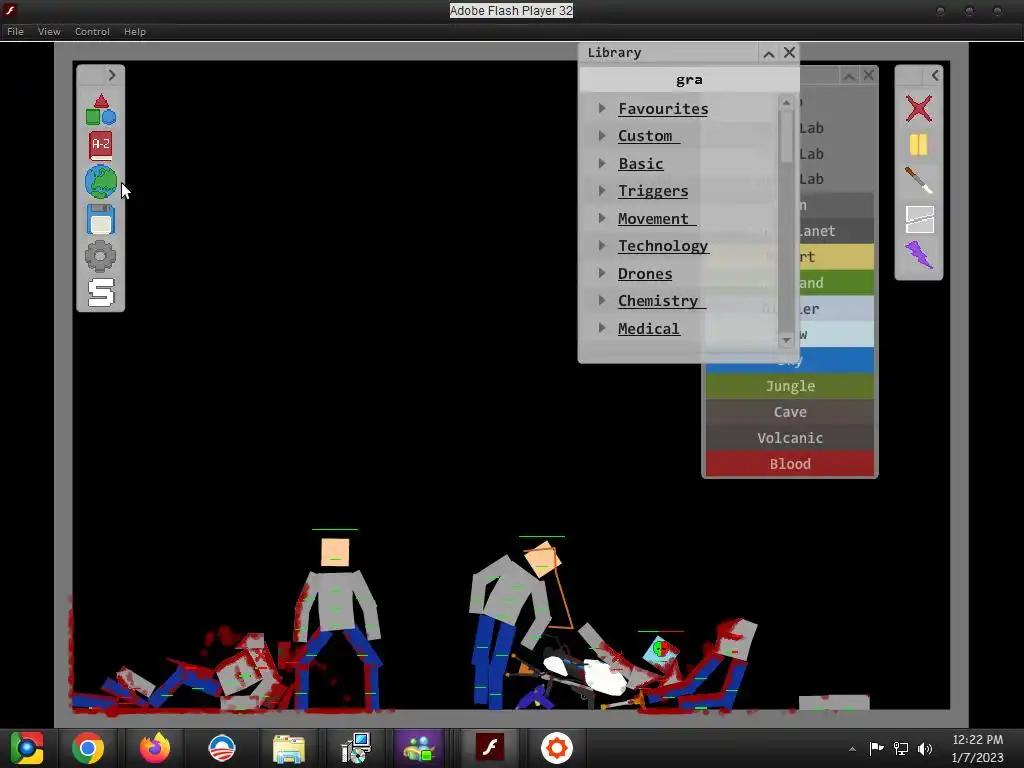This screenshot has width=1024, height=768.
Task: Close the Library panel
Action: (789, 53)
